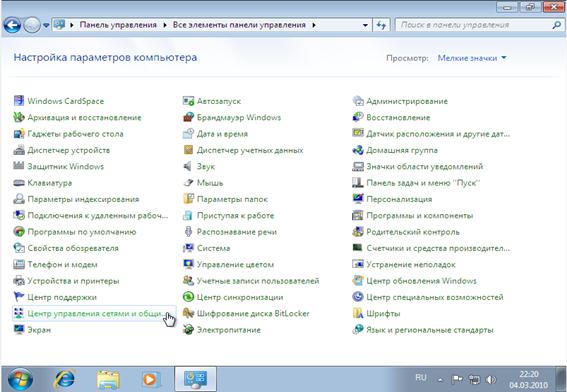The height and width of the screenshot is (392, 567).
Task: Click the Администрирование icon
Action: [x=358, y=101]
